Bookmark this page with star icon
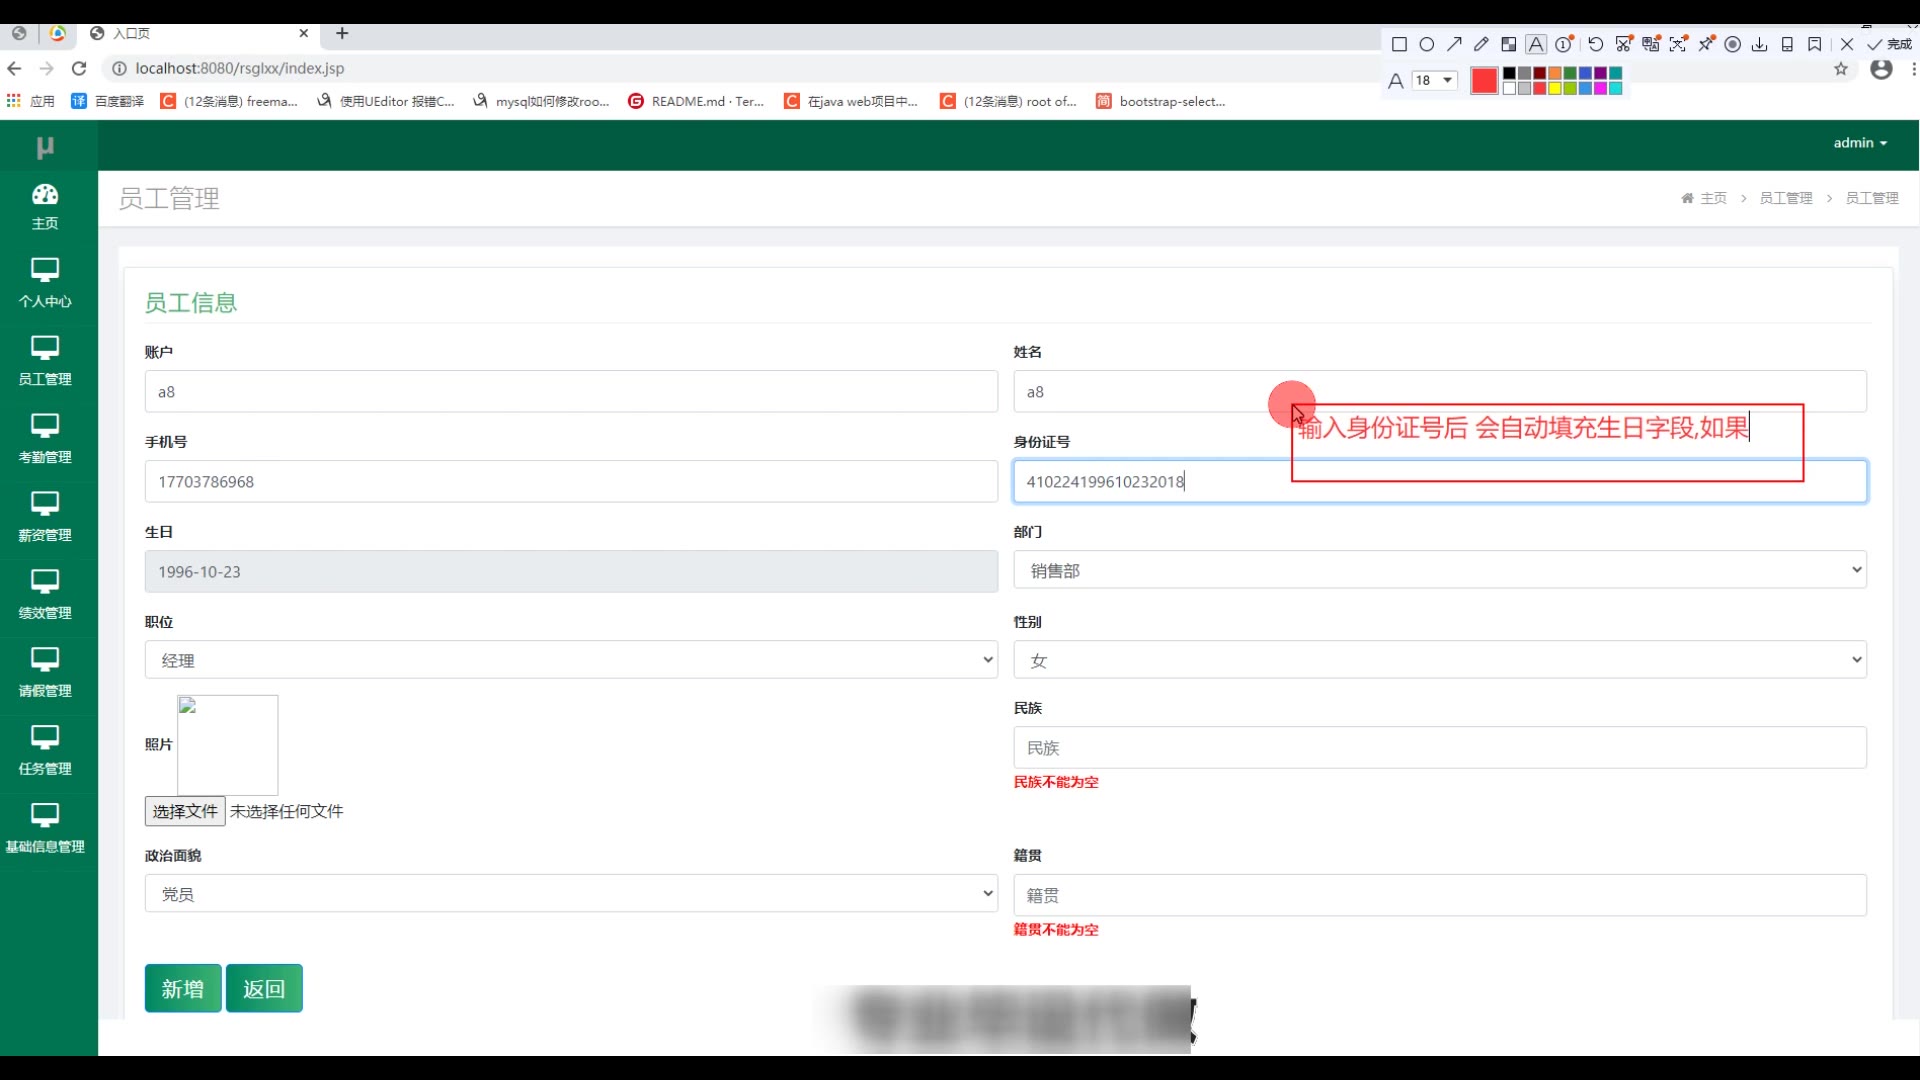This screenshot has height=1080, width=1920. 1841,69
